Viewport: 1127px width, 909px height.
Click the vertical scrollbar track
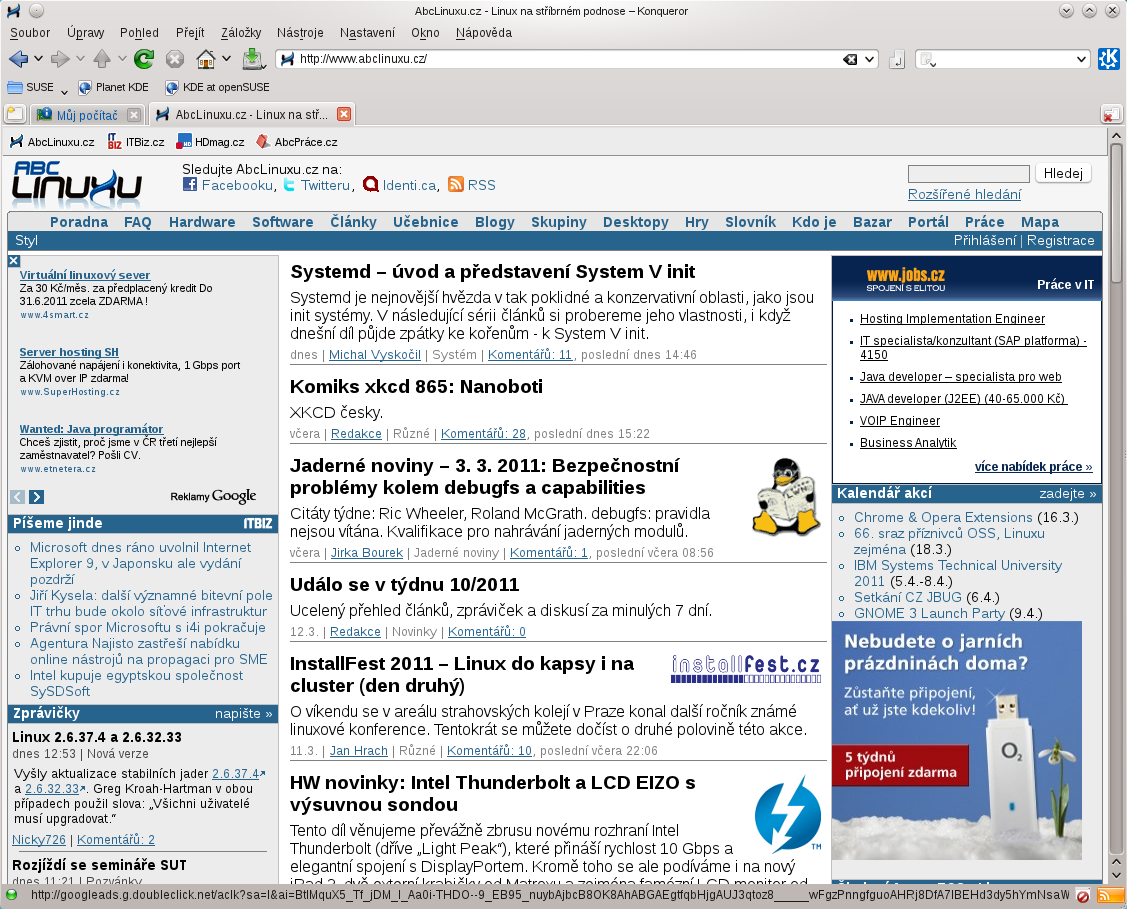pyautogui.click(x=1116, y=496)
